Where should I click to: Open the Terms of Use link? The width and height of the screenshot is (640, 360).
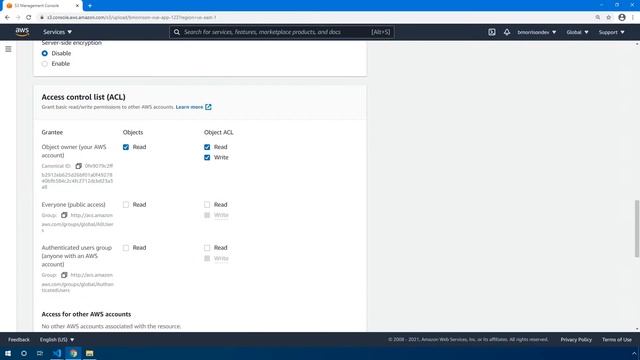[617, 340]
